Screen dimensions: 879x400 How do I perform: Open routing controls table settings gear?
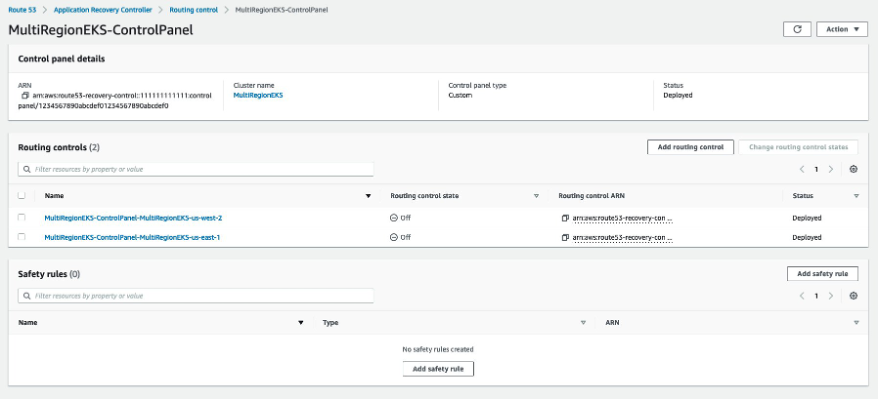853,169
